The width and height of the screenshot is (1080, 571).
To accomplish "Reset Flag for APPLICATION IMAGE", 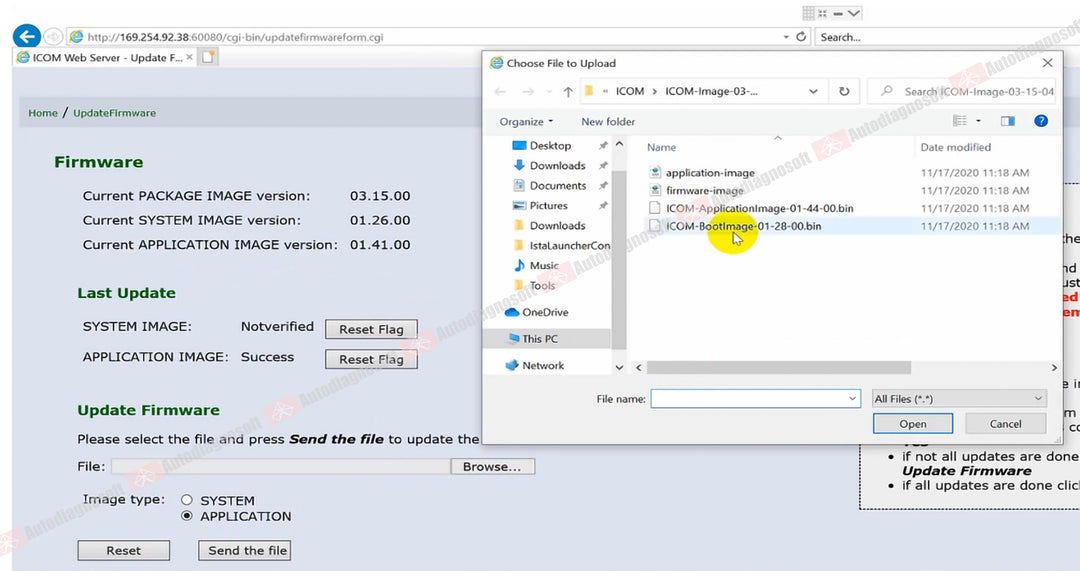I will click(x=371, y=360).
